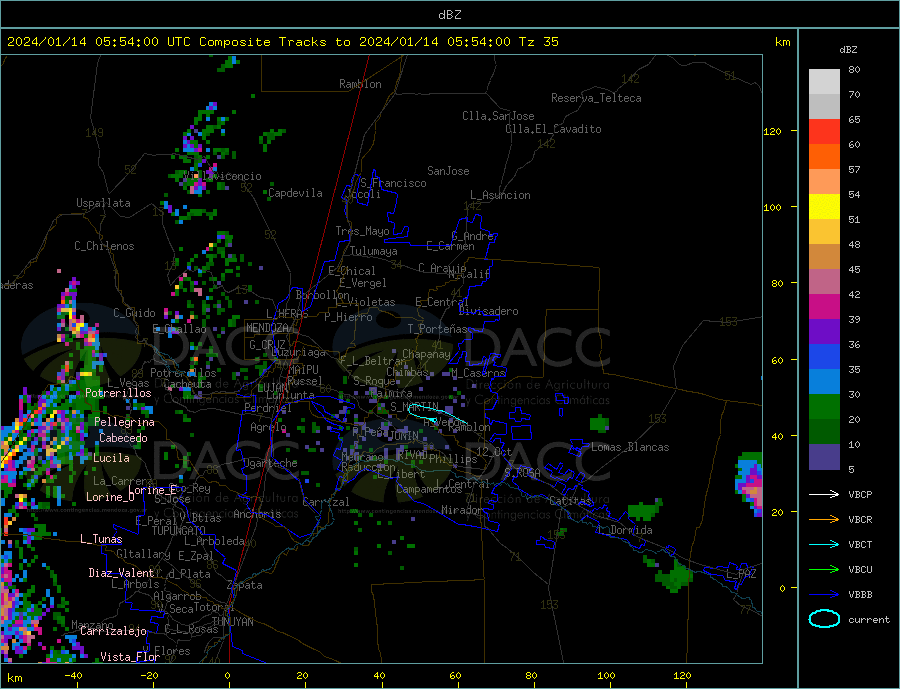Screen dimensions: 900x689
Task: Click the Uspallata place label
Action: click(103, 203)
